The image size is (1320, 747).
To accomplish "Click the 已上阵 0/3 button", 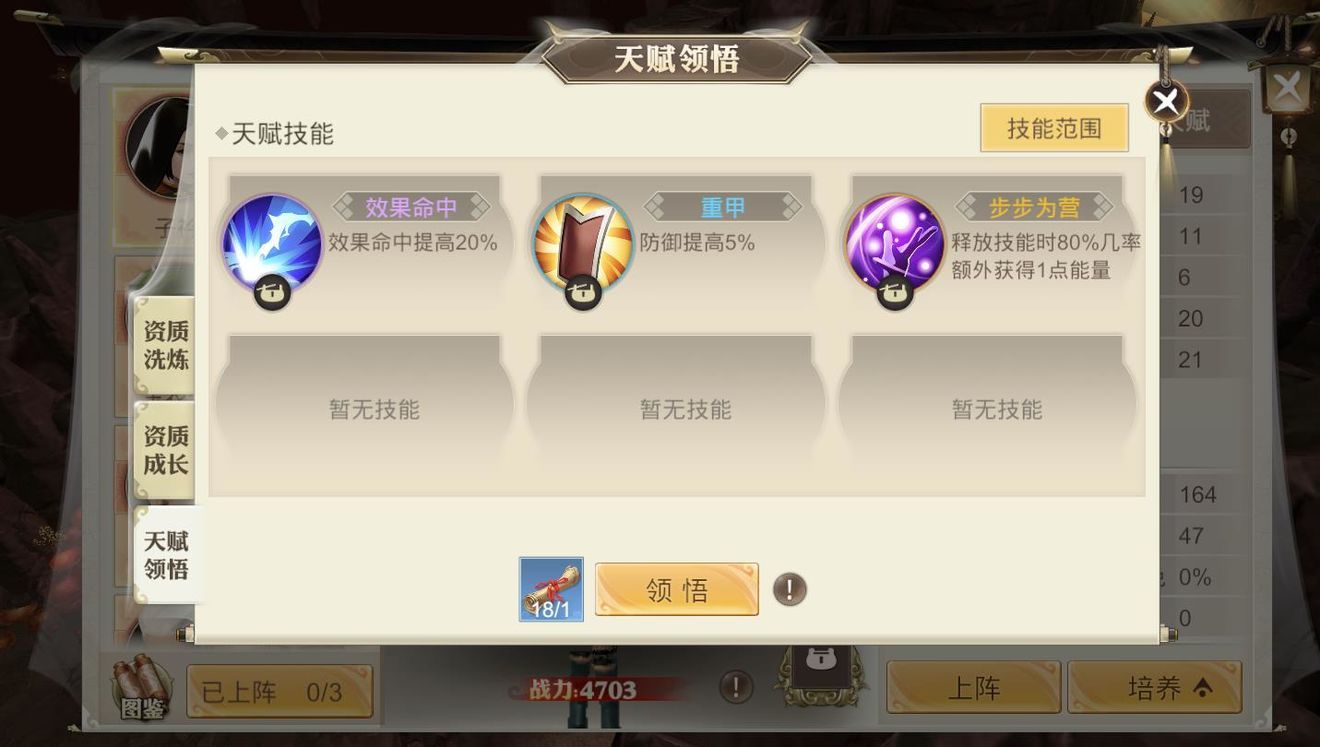I will 280,691.
